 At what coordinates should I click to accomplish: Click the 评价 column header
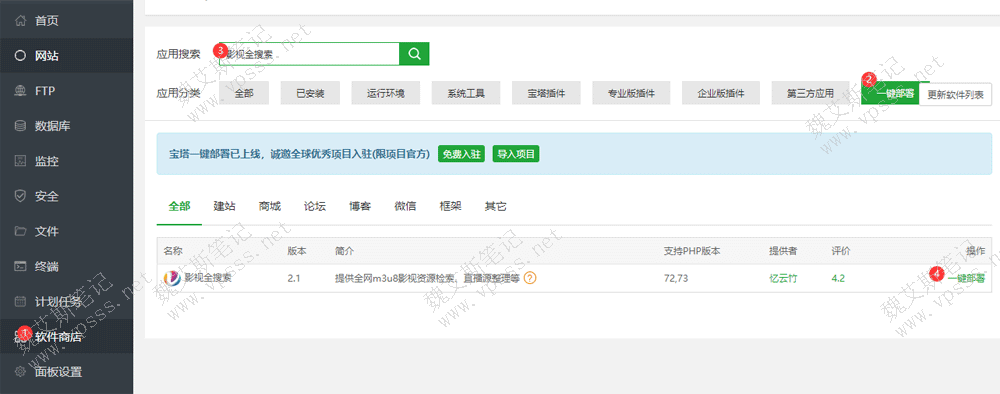click(841, 251)
